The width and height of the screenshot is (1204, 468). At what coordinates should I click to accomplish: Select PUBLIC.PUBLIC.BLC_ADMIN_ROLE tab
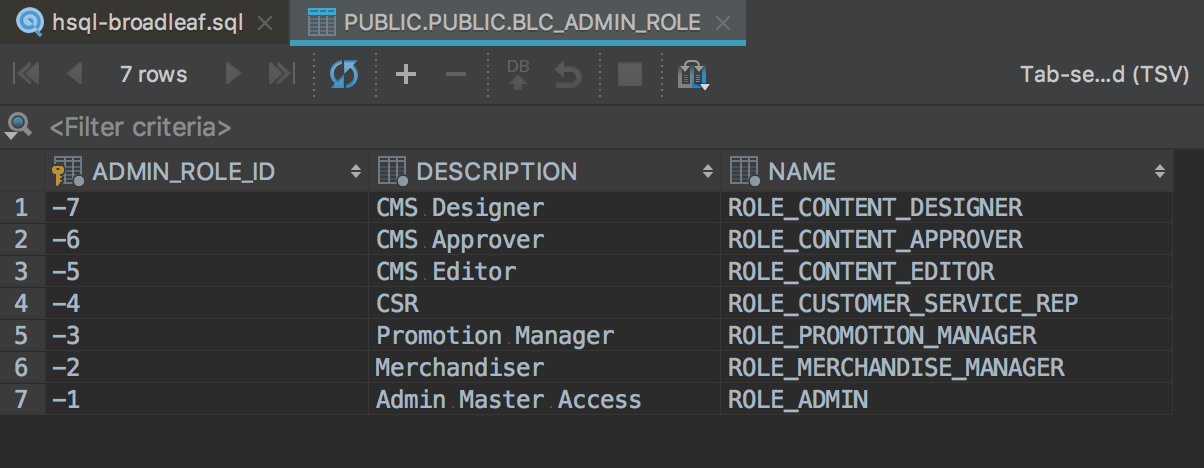tap(518, 22)
